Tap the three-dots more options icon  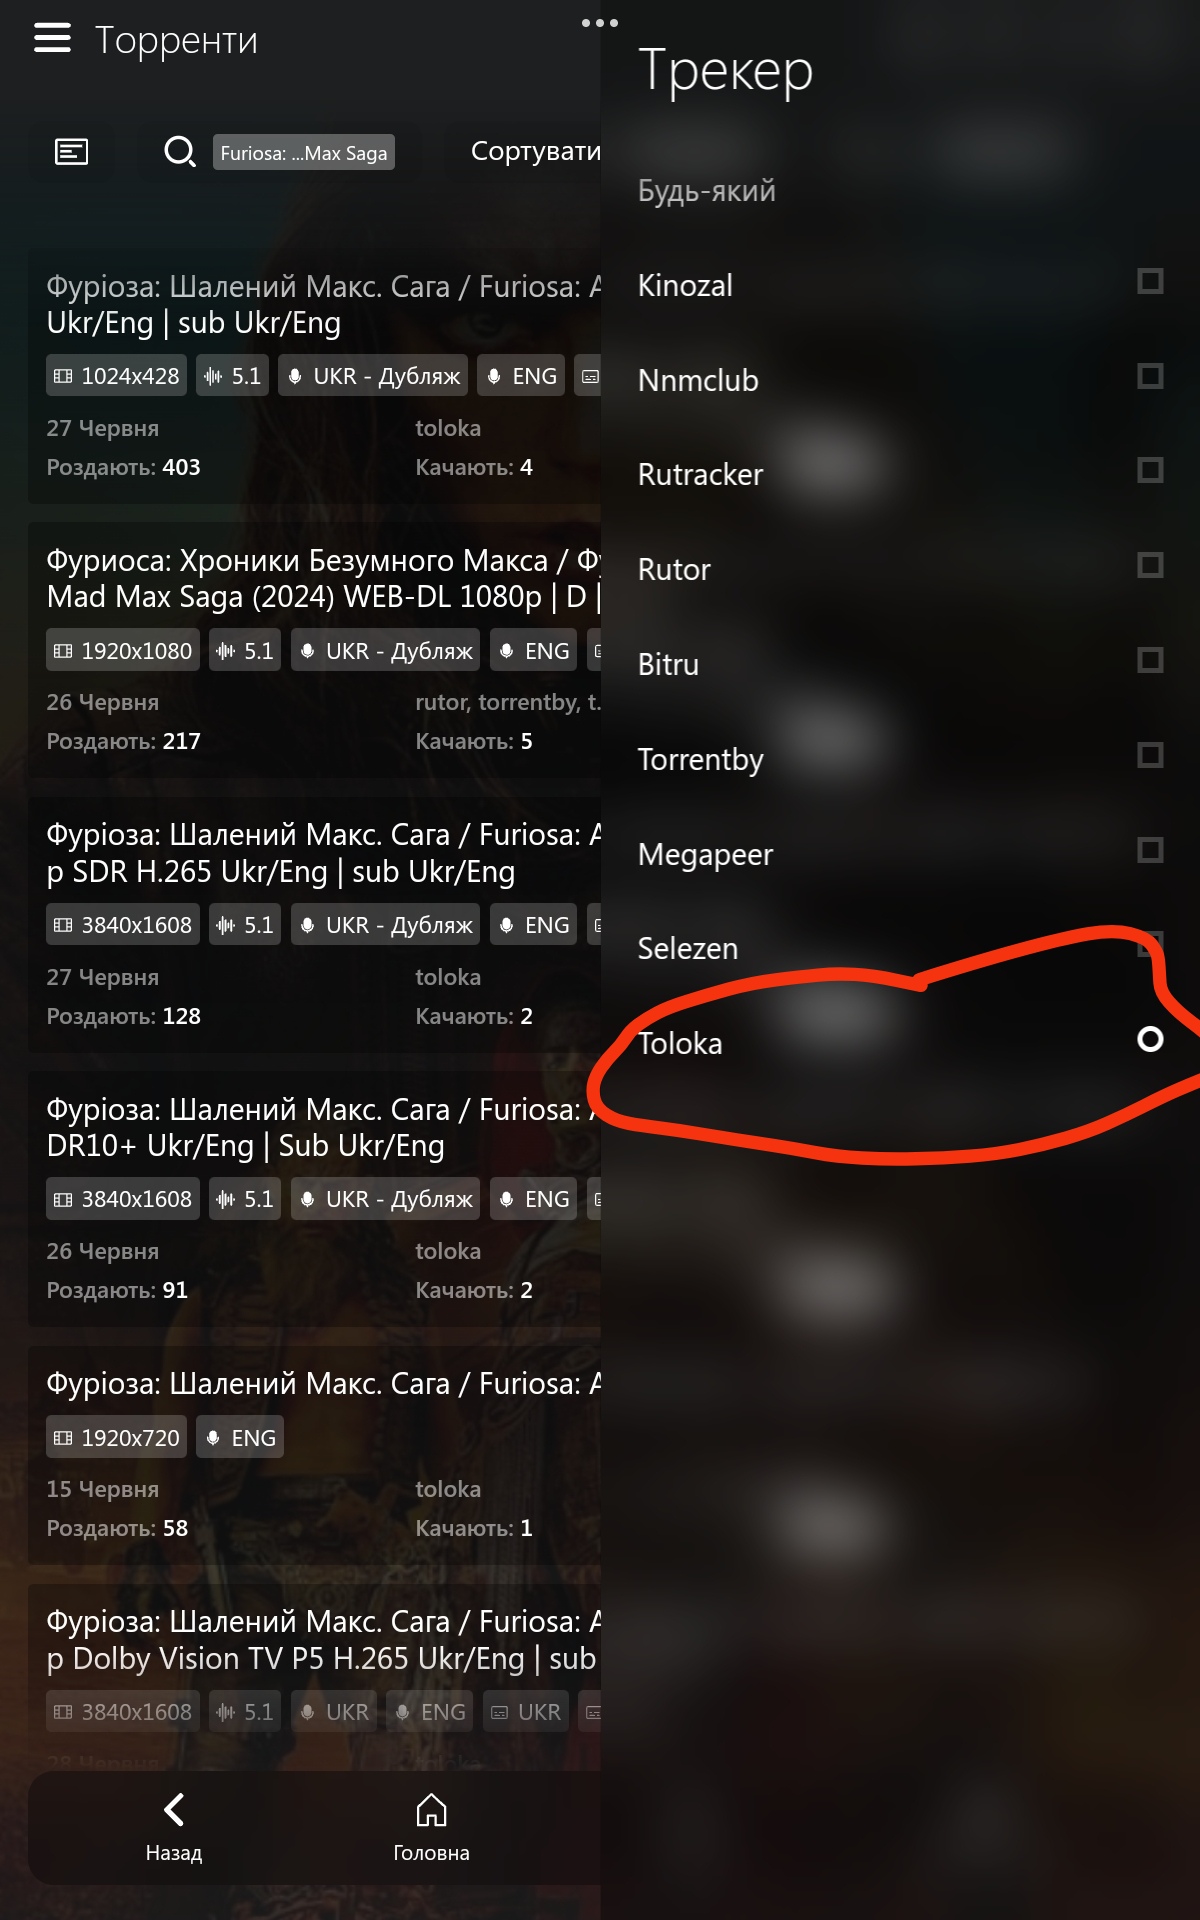click(x=600, y=23)
